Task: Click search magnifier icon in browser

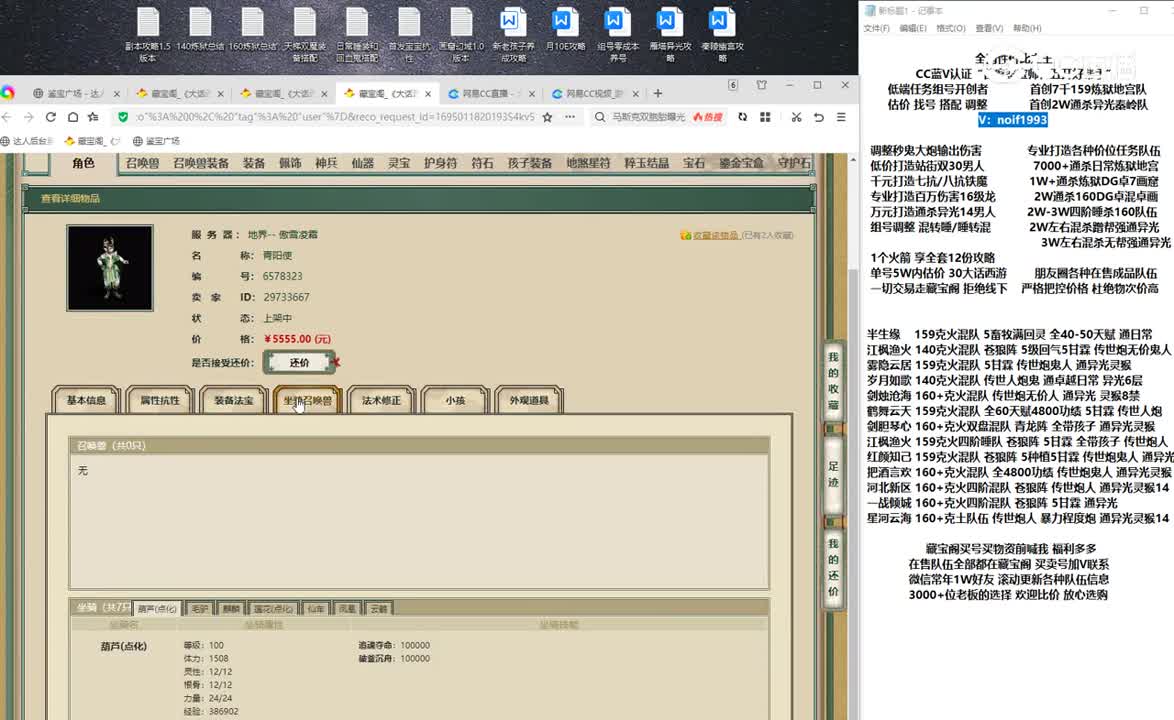Action: (600, 117)
